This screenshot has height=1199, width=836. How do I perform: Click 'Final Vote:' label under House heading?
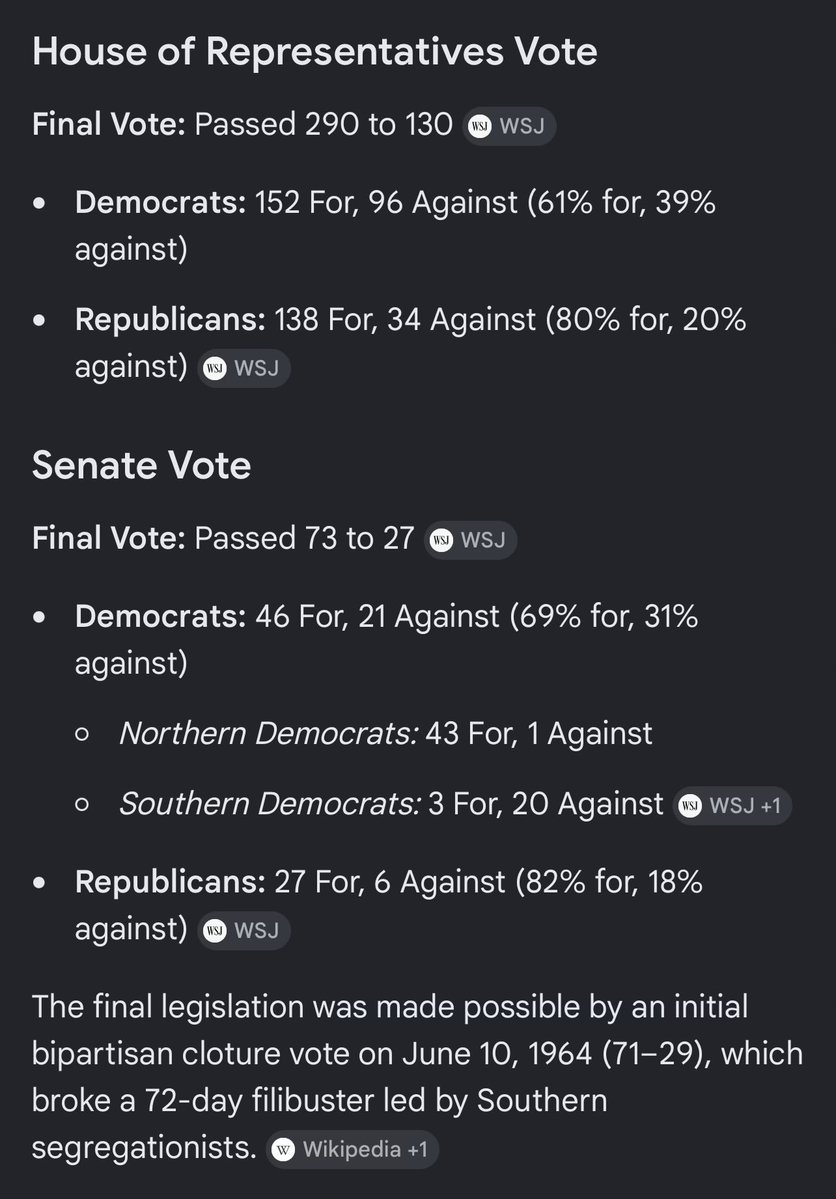109,124
